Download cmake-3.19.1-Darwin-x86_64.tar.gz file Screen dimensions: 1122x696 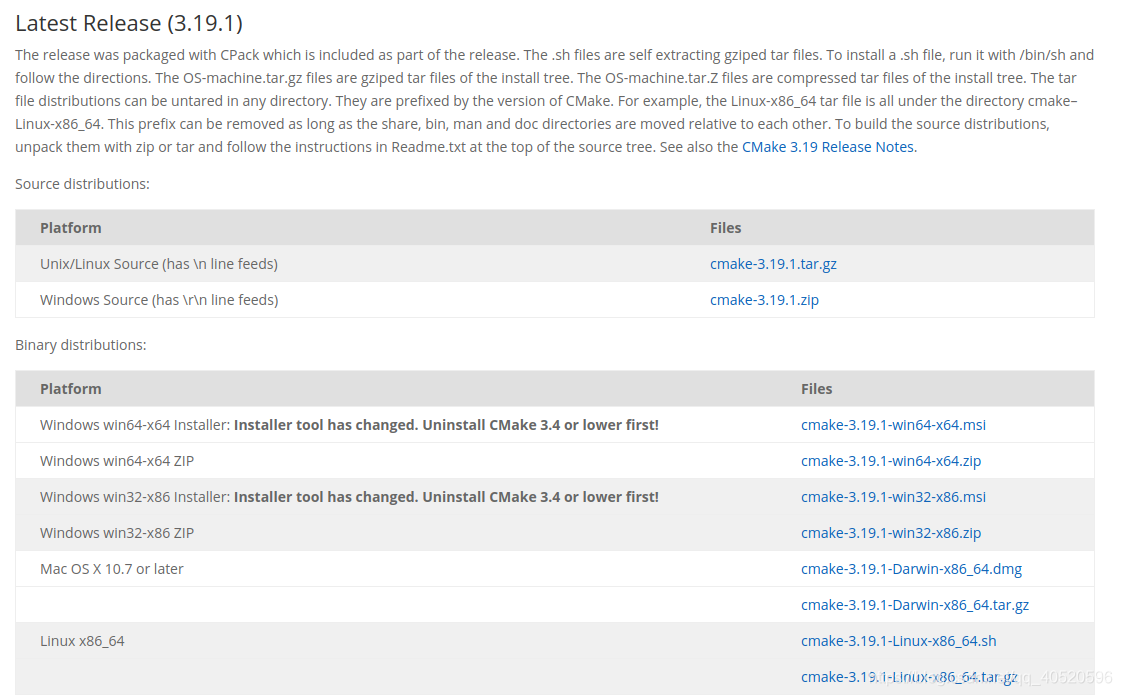coord(914,605)
